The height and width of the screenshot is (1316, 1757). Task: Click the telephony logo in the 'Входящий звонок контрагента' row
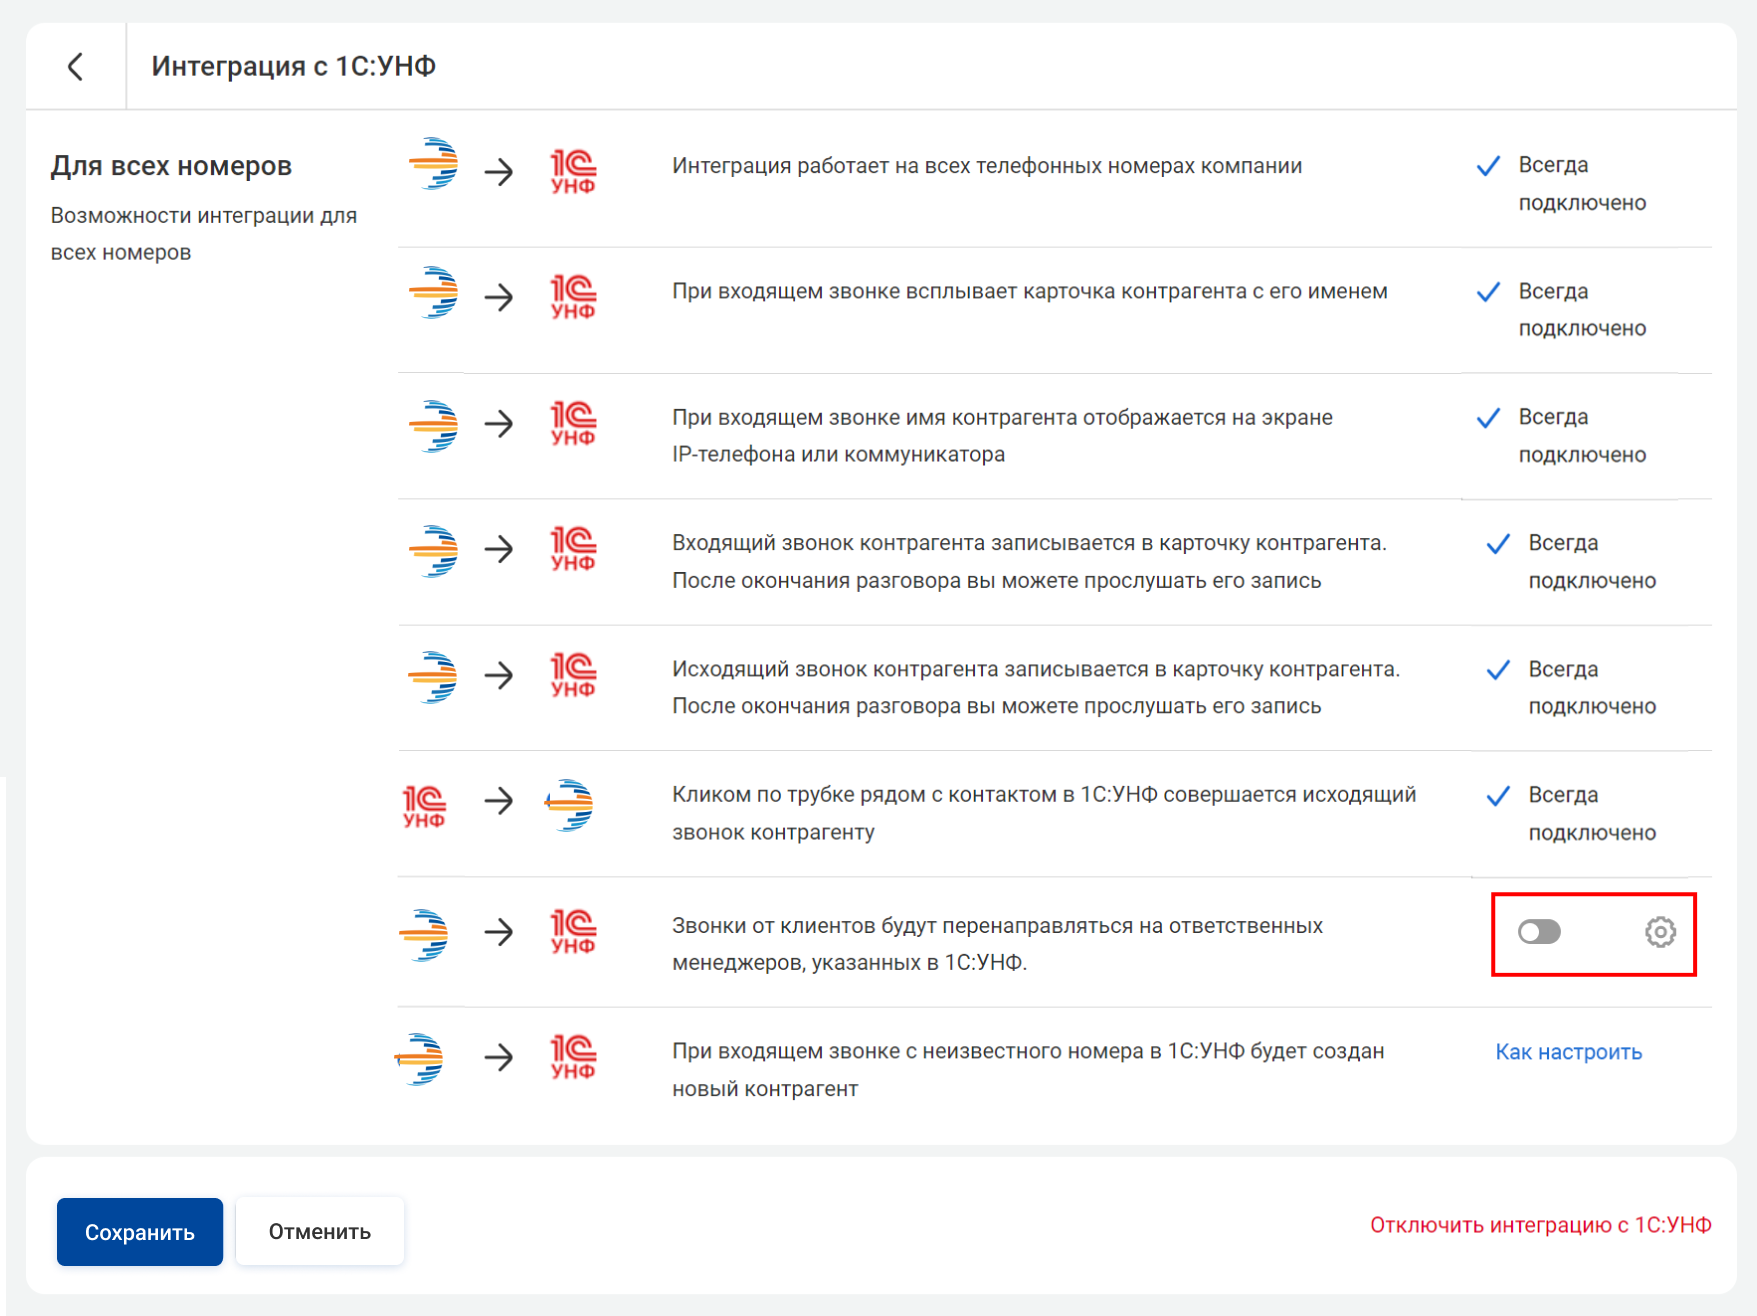[434, 551]
